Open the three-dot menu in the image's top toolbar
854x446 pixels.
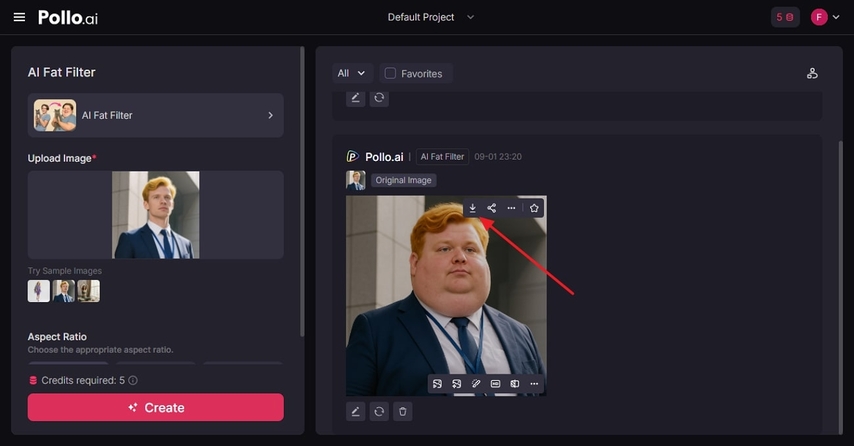(511, 208)
